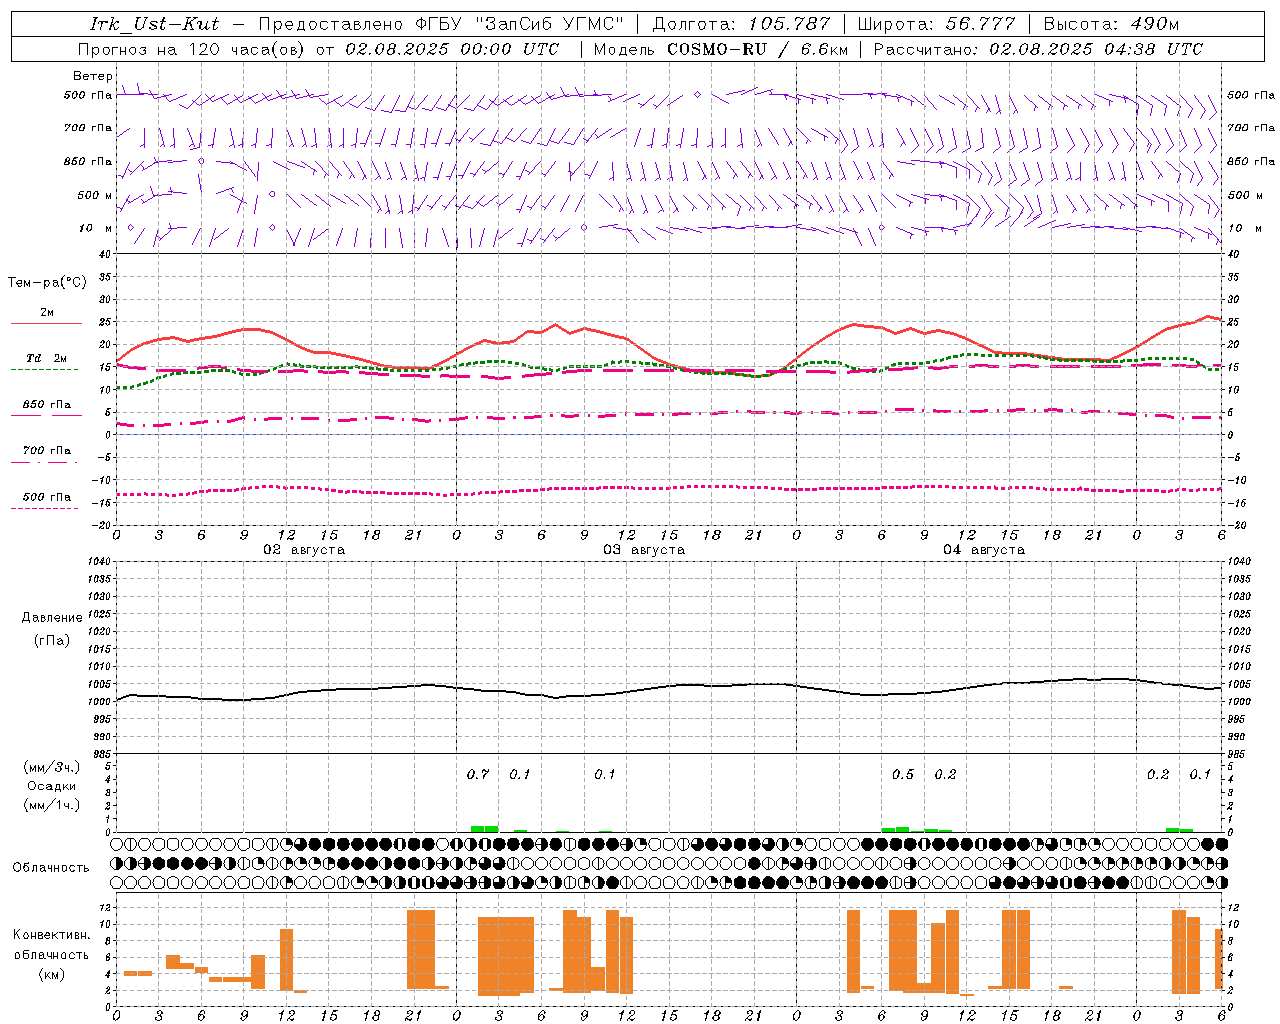Click the date label 02 августа
The height and width of the screenshot is (1024, 1280).
click(304, 550)
